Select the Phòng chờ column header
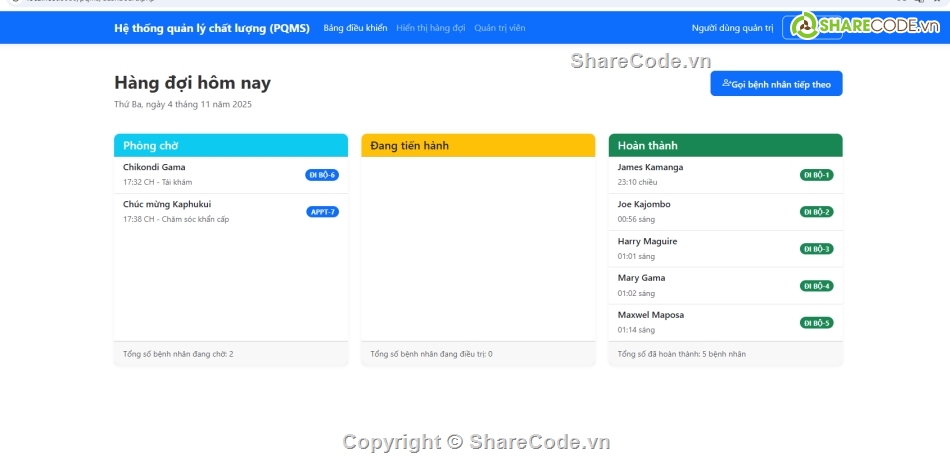Screen dimensions: 950x465 231,146
